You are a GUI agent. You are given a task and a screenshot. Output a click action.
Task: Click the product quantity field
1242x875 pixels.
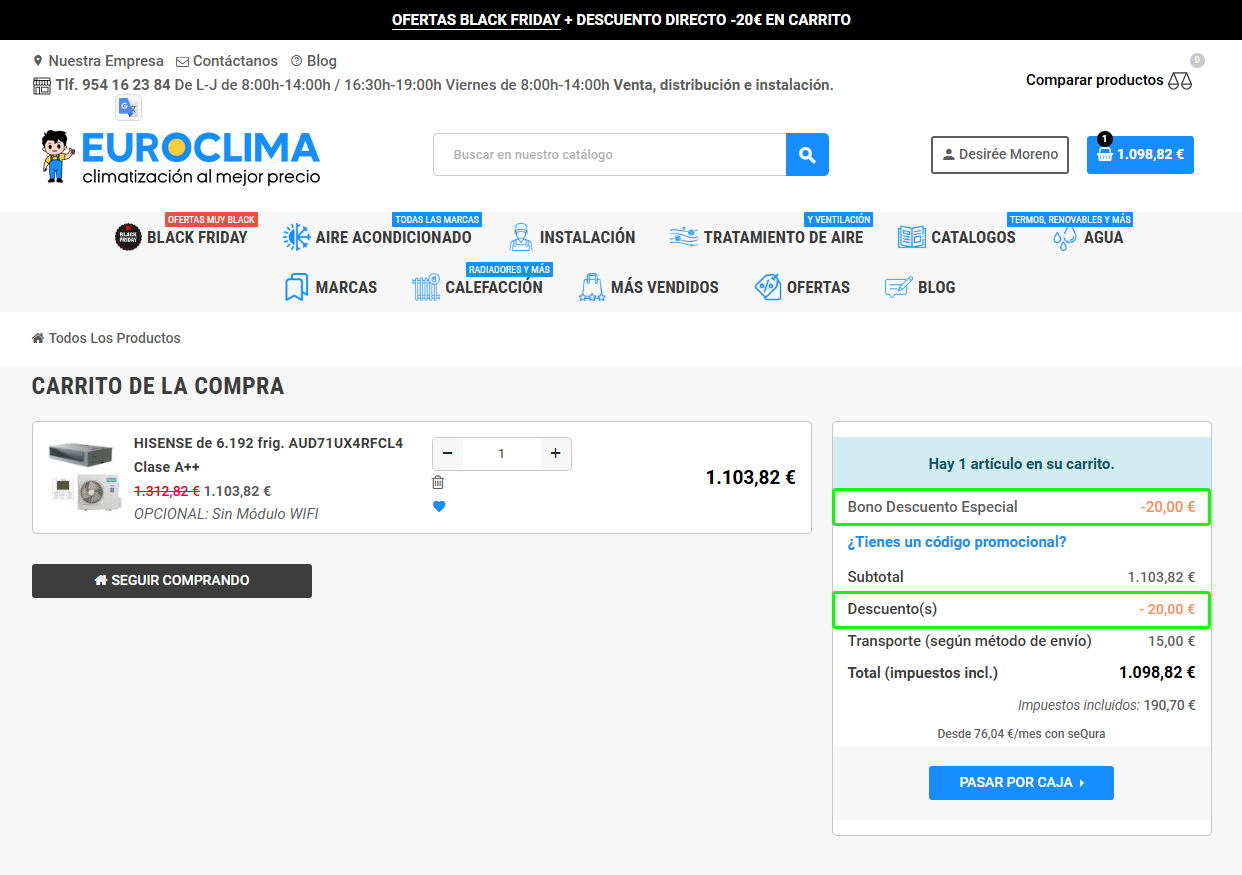501,454
